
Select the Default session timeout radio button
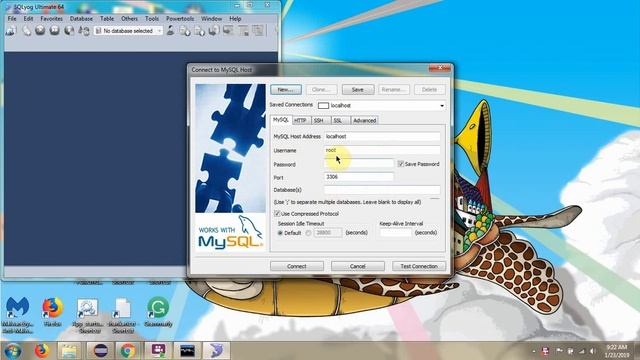tap(280, 233)
